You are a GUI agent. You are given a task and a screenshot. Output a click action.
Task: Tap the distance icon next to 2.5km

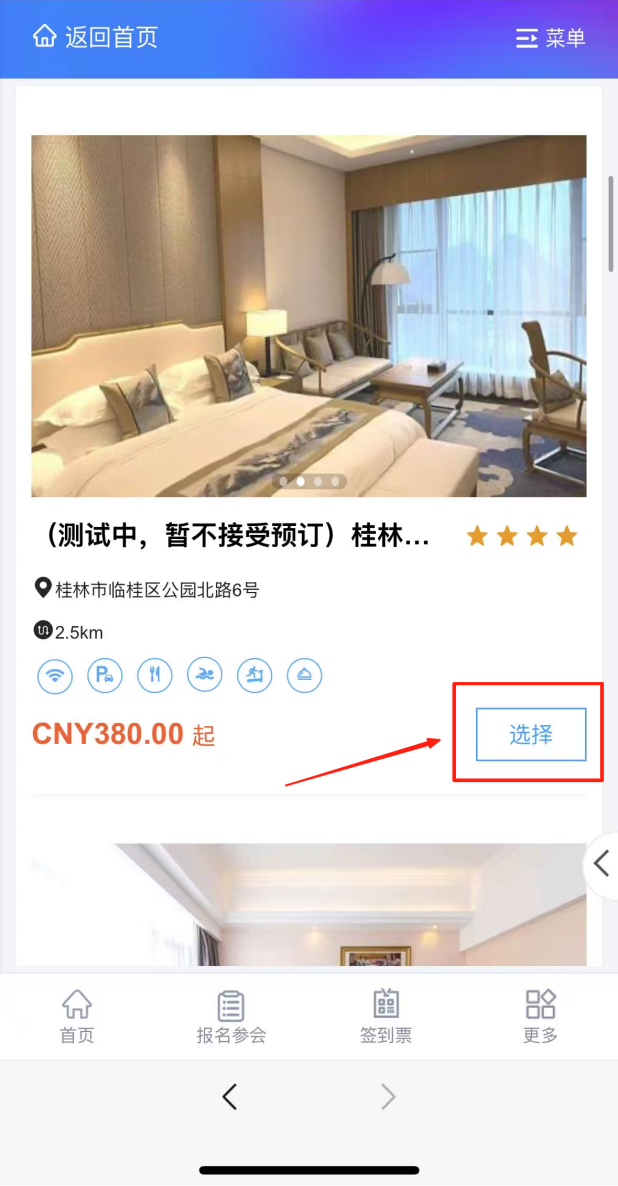tap(43, 630)
